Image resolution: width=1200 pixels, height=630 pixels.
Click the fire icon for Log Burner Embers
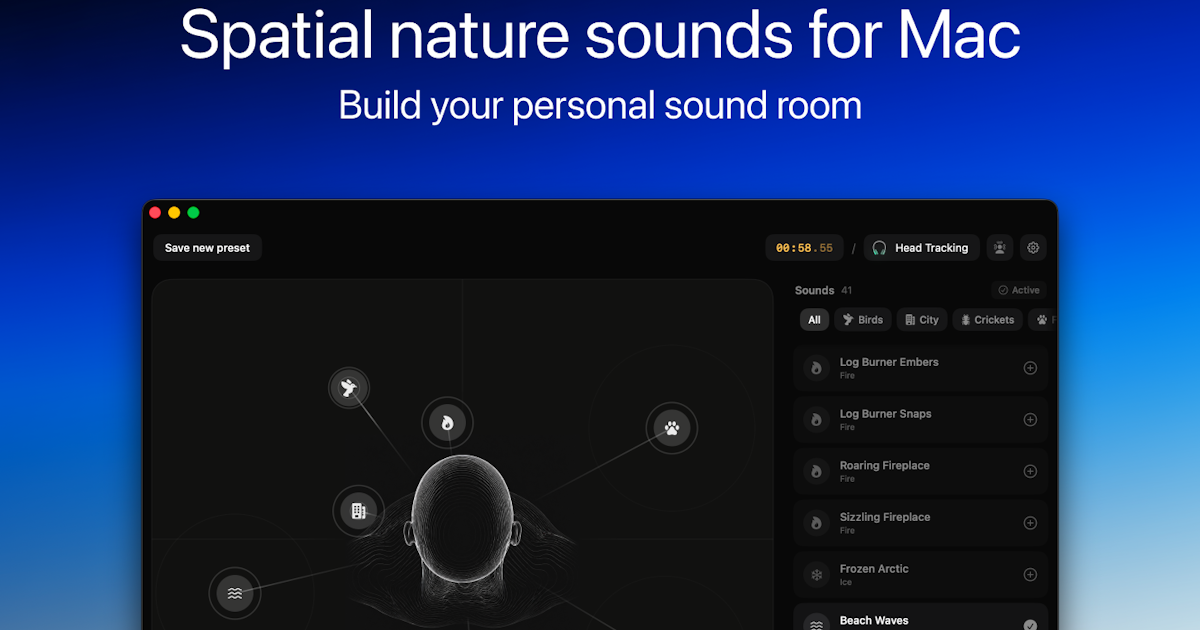pyautogui.click(x=816, y=368)
